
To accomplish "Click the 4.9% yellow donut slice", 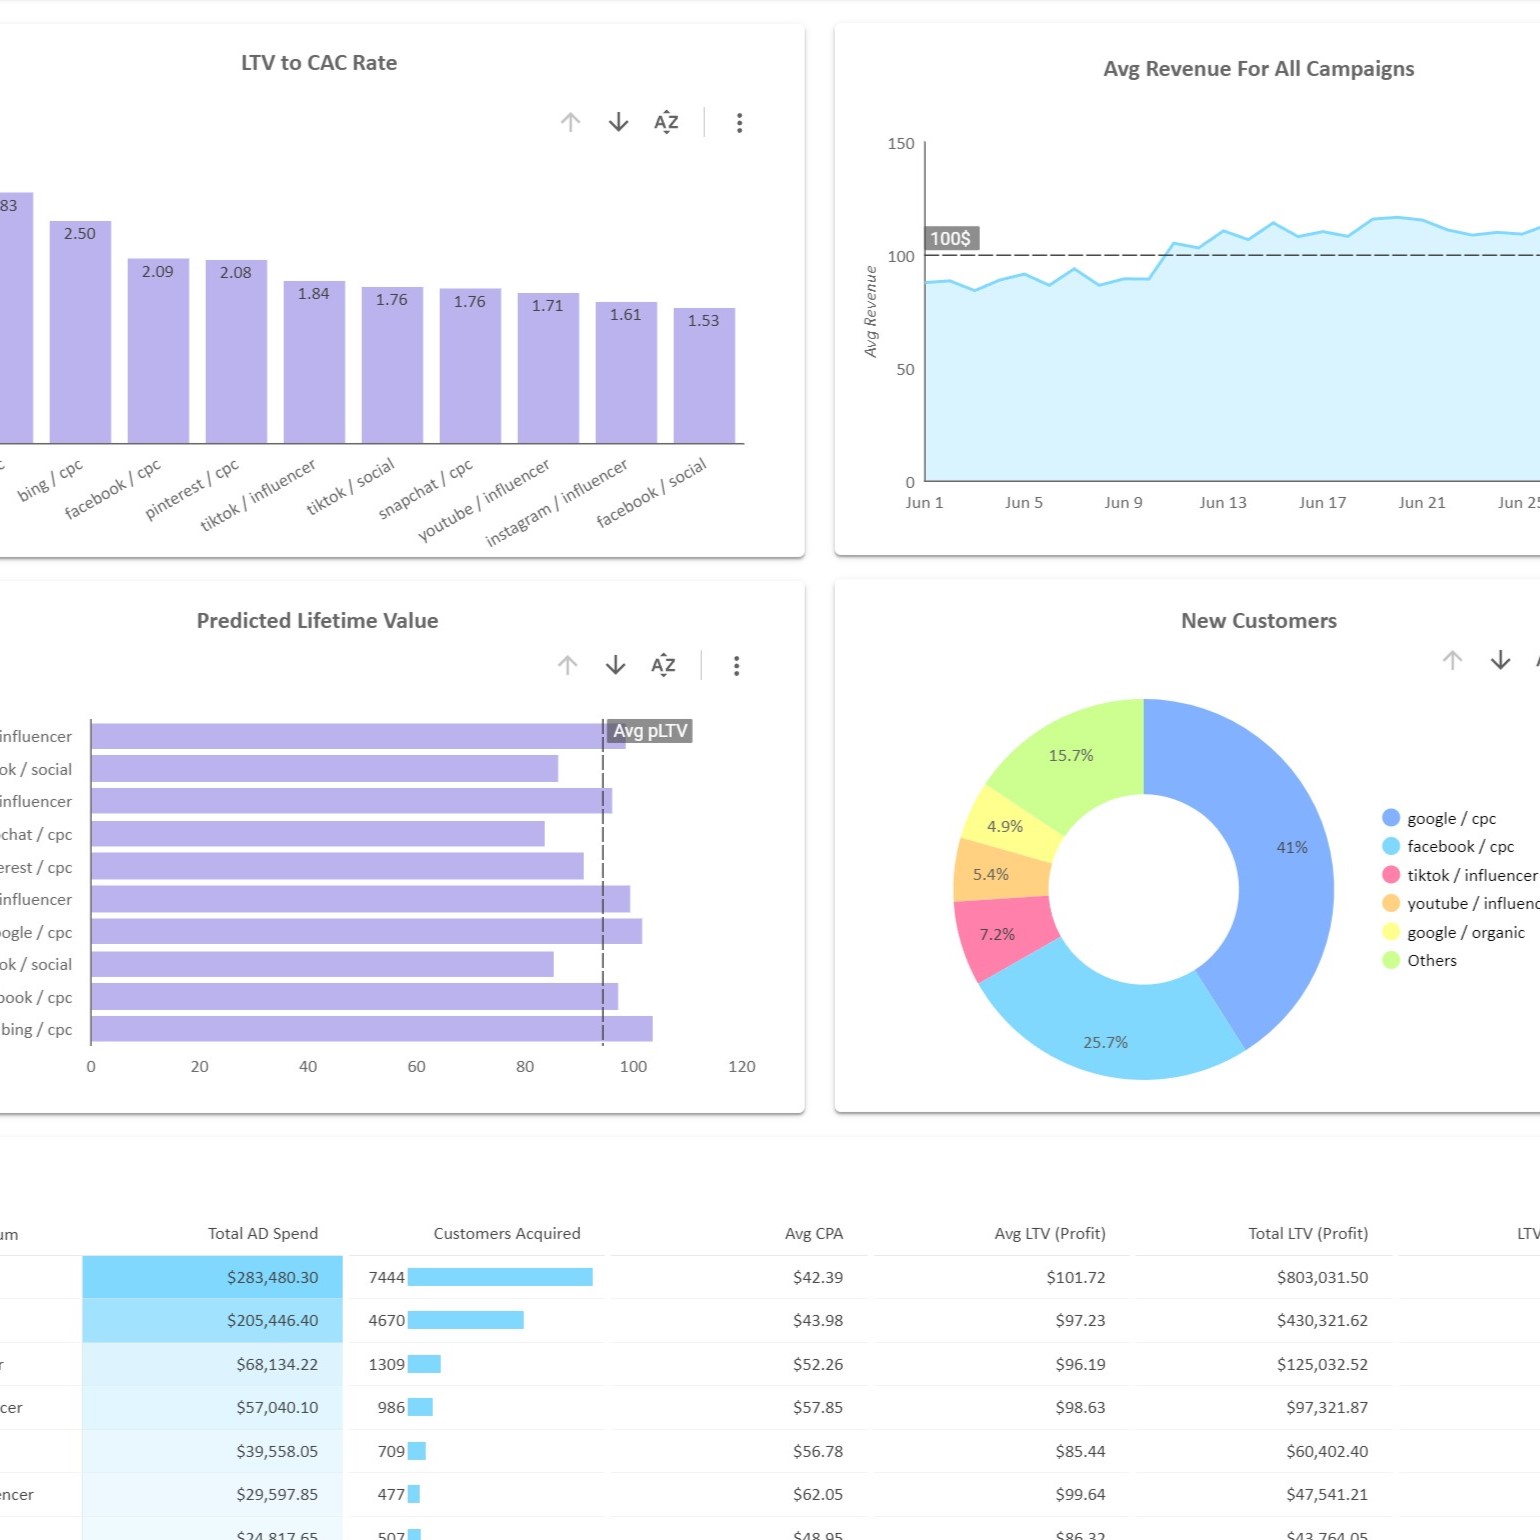I will click(1008, 826).
